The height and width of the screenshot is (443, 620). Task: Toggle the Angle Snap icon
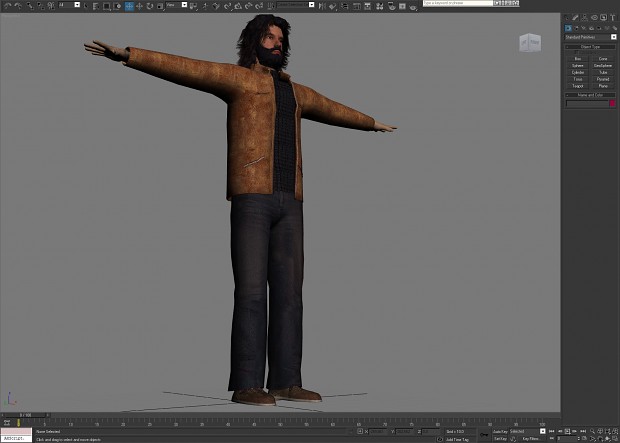(x=238, y=6)
